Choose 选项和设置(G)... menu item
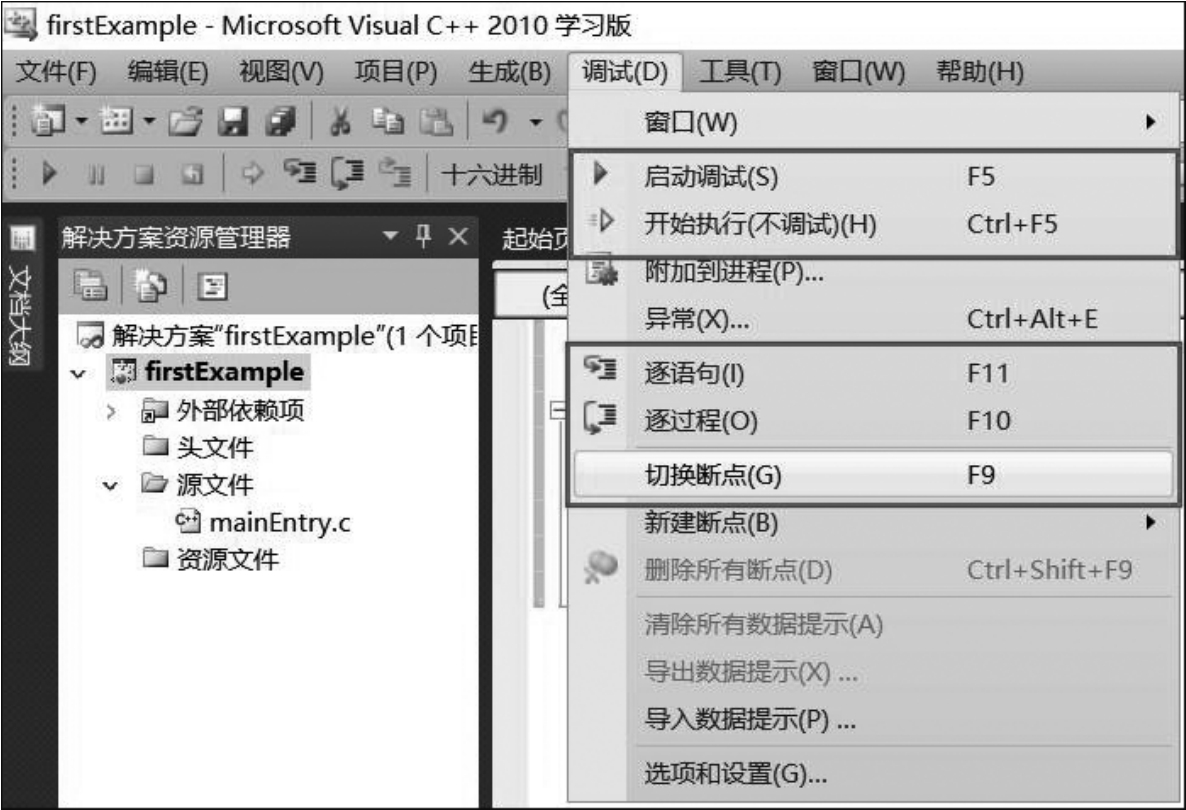The image size is (1186, 810). [x=873, y=774]
